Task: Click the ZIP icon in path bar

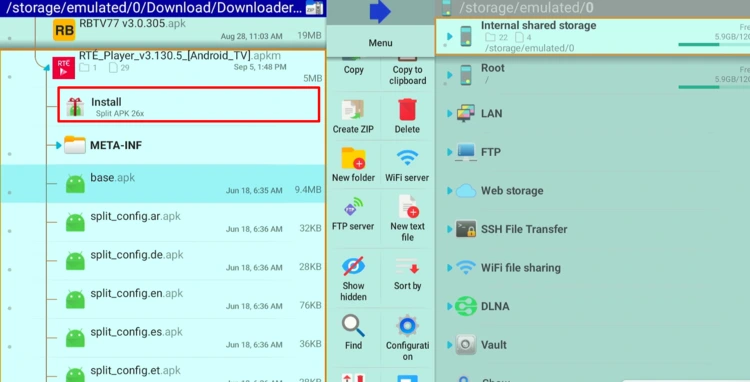Action: click(314, 8)
